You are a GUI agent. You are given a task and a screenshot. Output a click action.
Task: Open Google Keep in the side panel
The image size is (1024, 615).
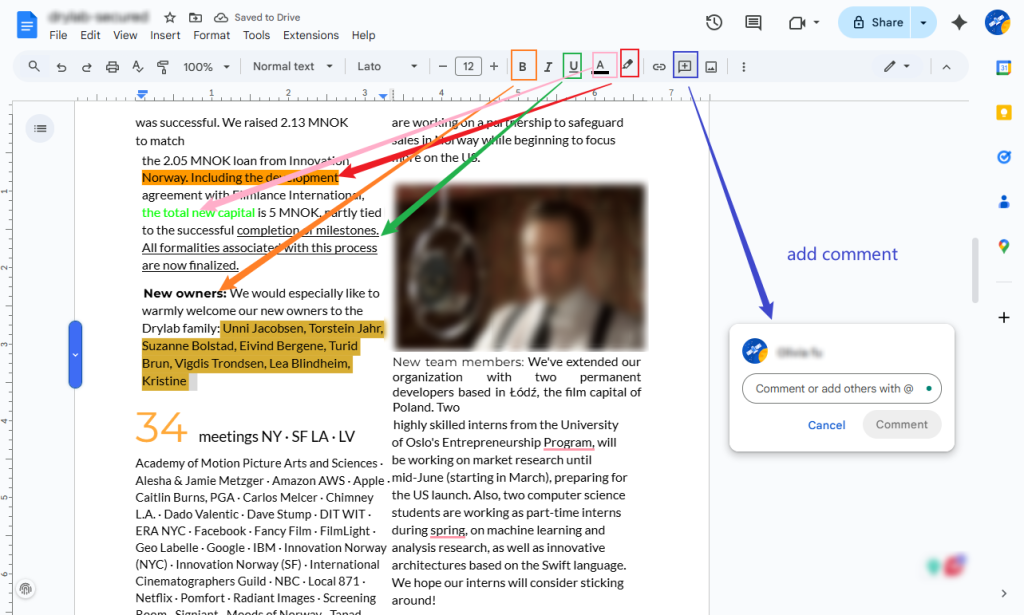tap(1004, 112)
